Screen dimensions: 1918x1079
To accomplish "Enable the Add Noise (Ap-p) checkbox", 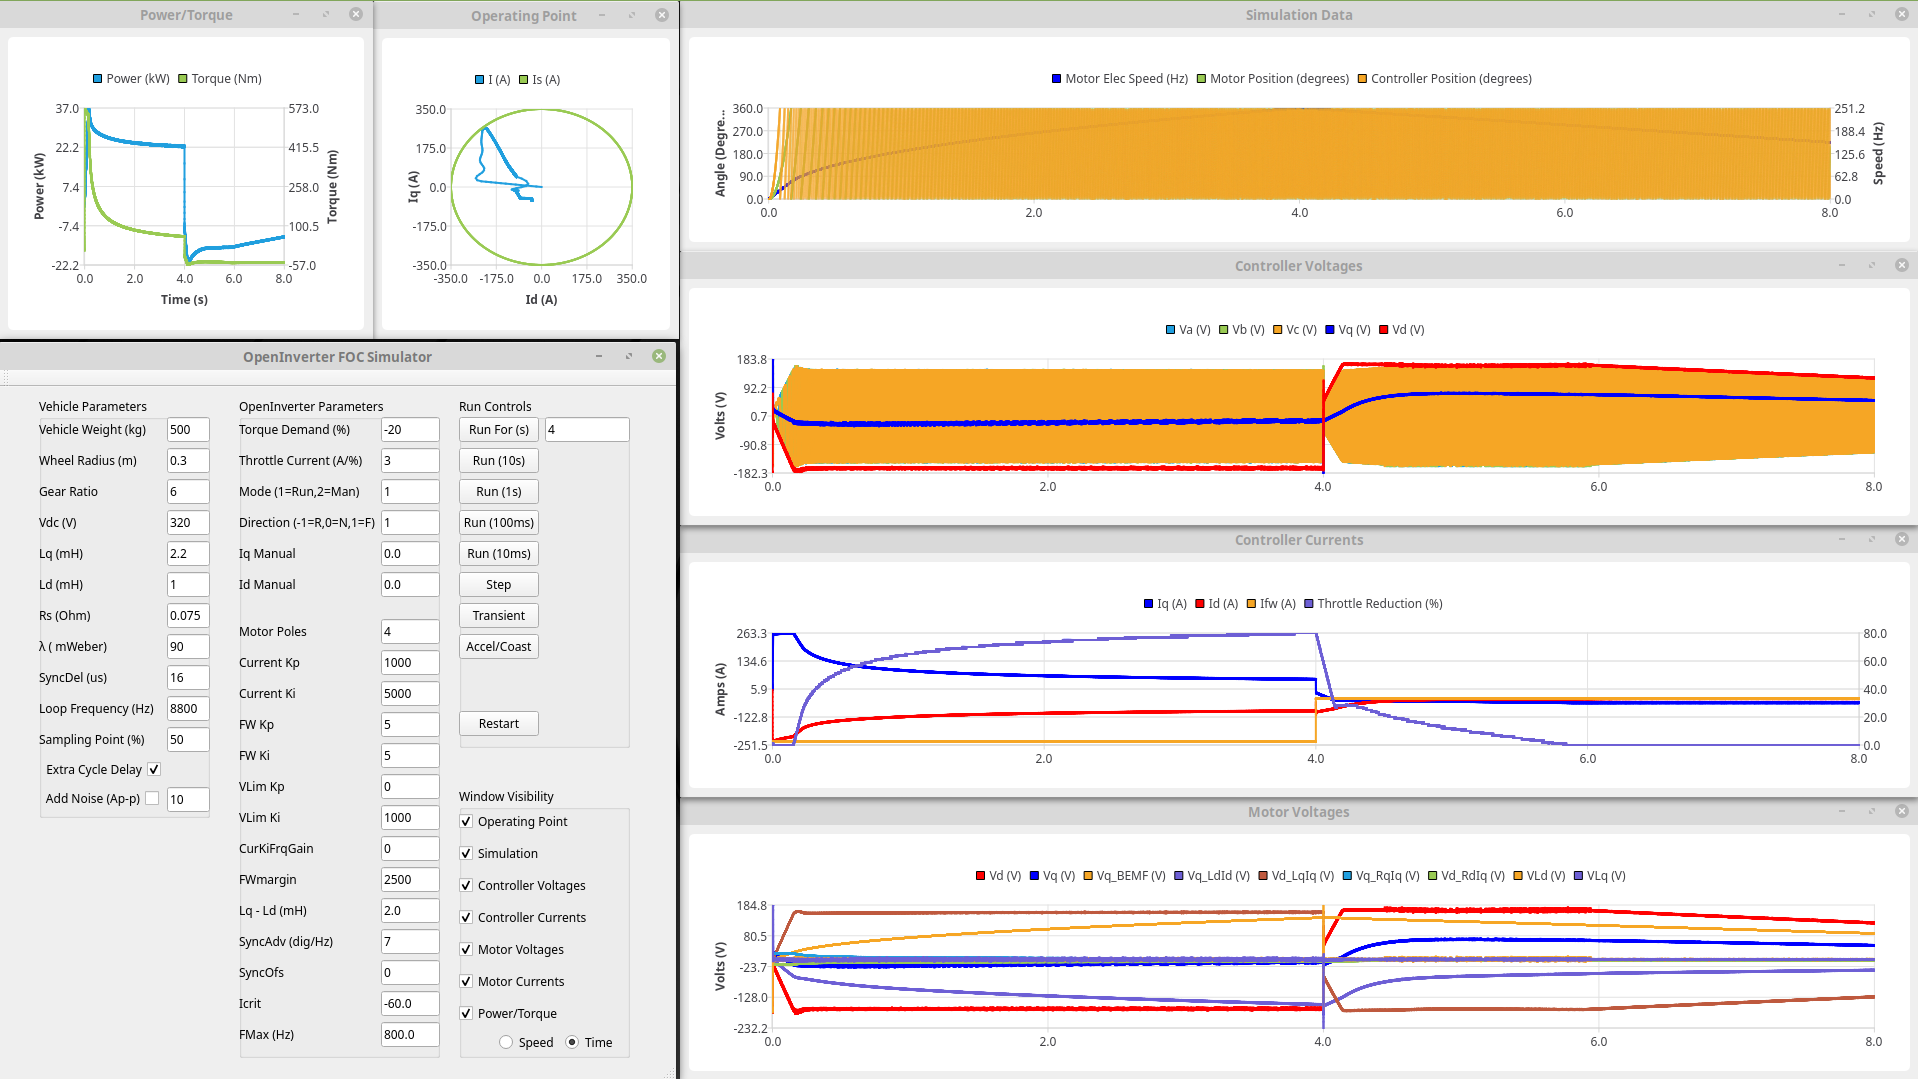I will point(152,798).
